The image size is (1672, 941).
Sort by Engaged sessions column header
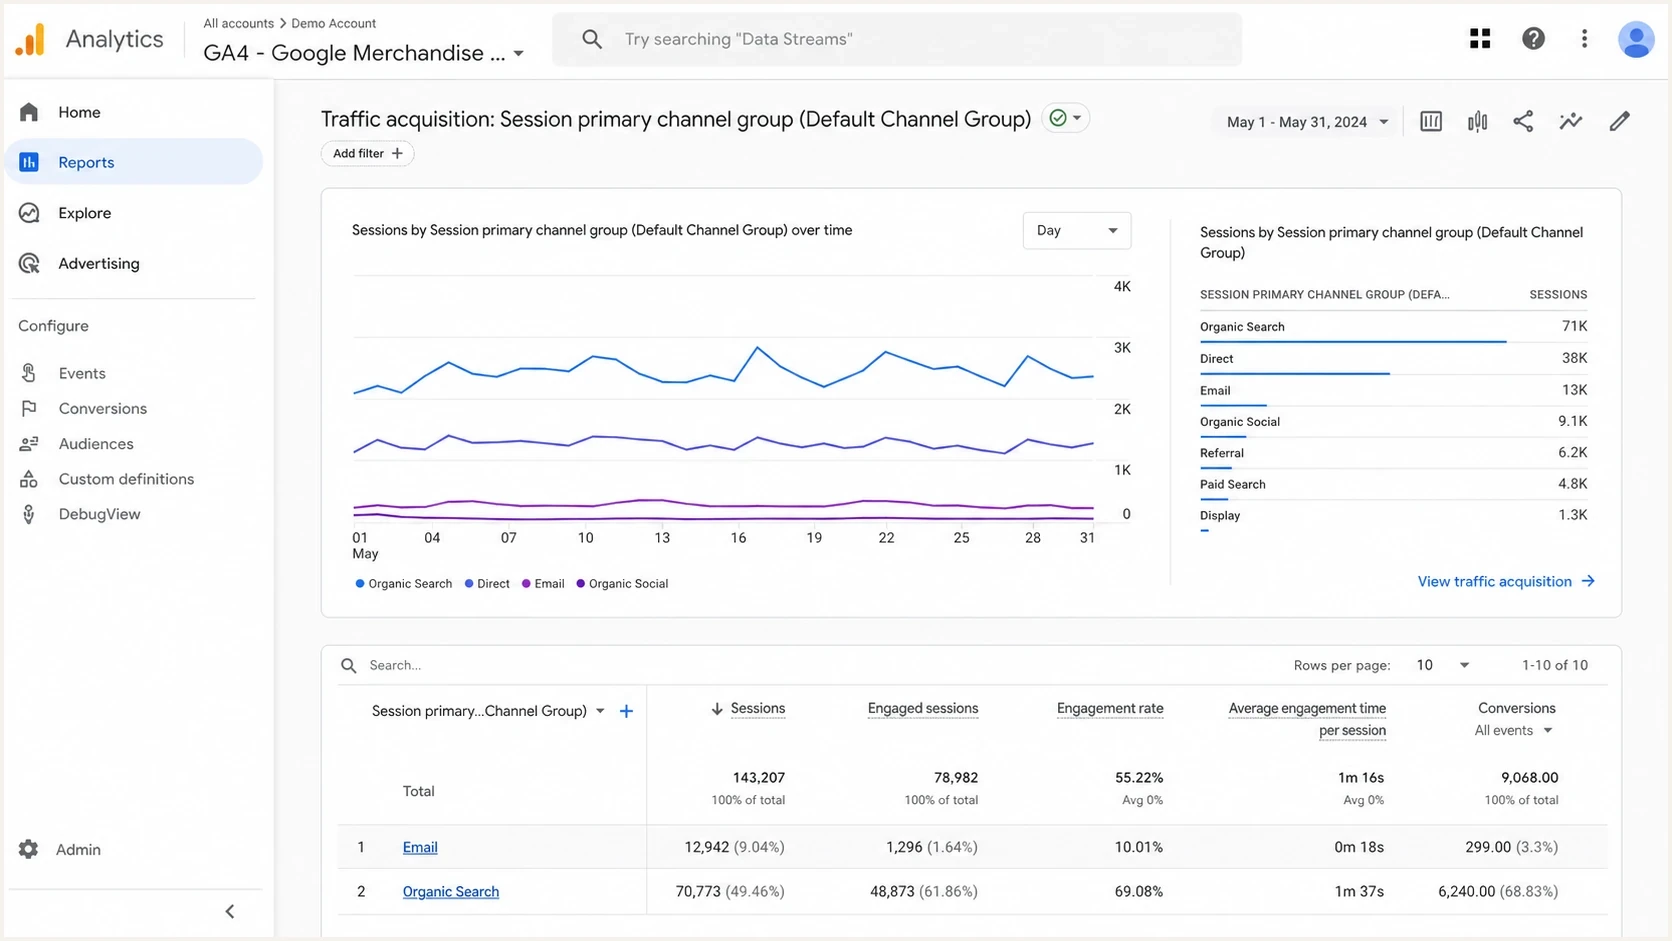(923, 708)
